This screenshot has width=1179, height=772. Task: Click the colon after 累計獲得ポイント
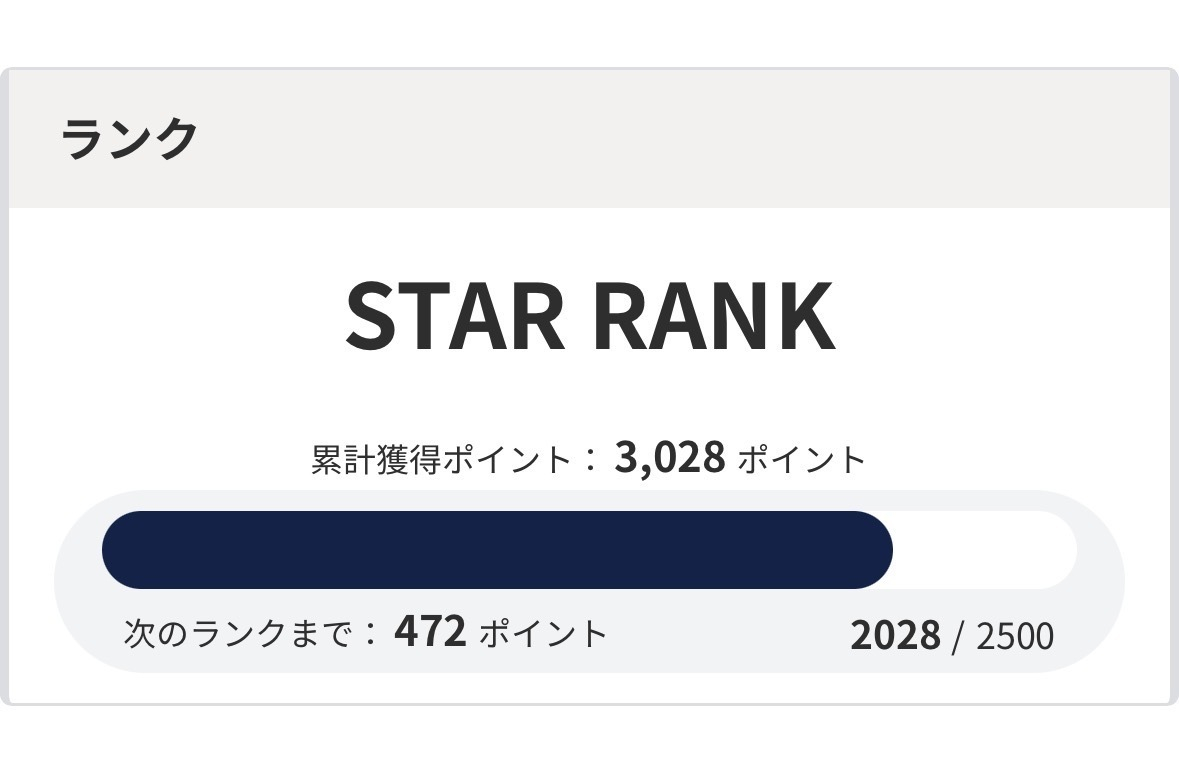tap(590, 460)
